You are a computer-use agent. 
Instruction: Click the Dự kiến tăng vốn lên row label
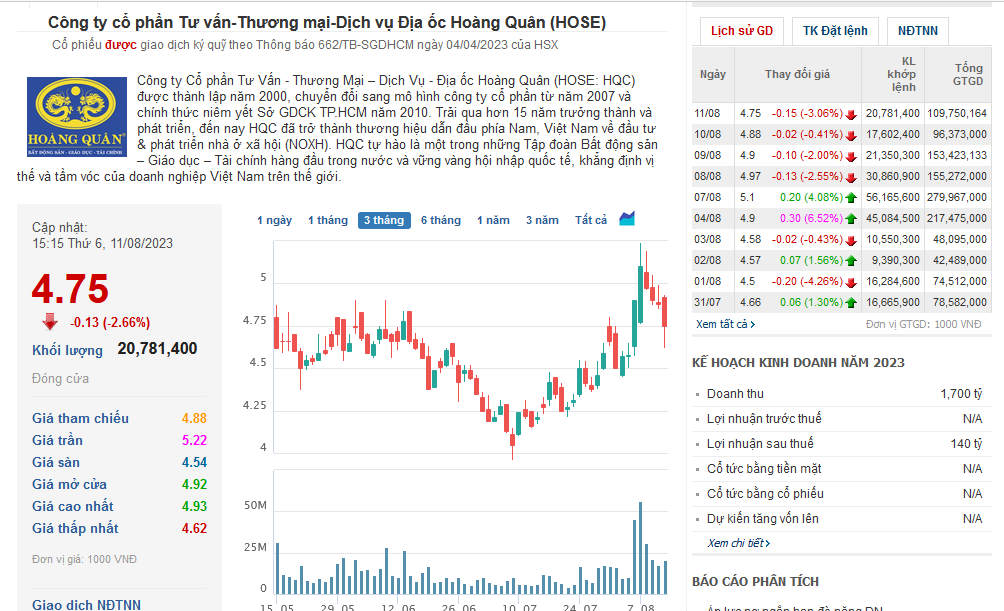763,518
